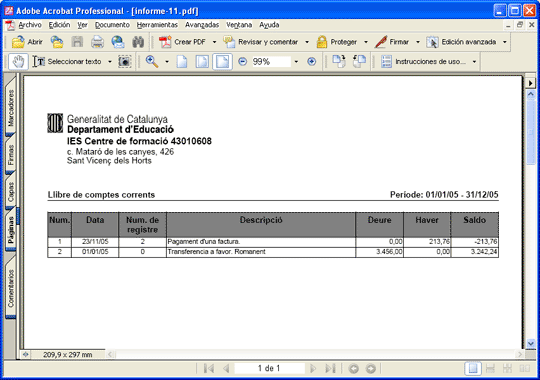Select the Hand tool
The width and height of the screenshot is (540, 380).
(x=18, y=62)
